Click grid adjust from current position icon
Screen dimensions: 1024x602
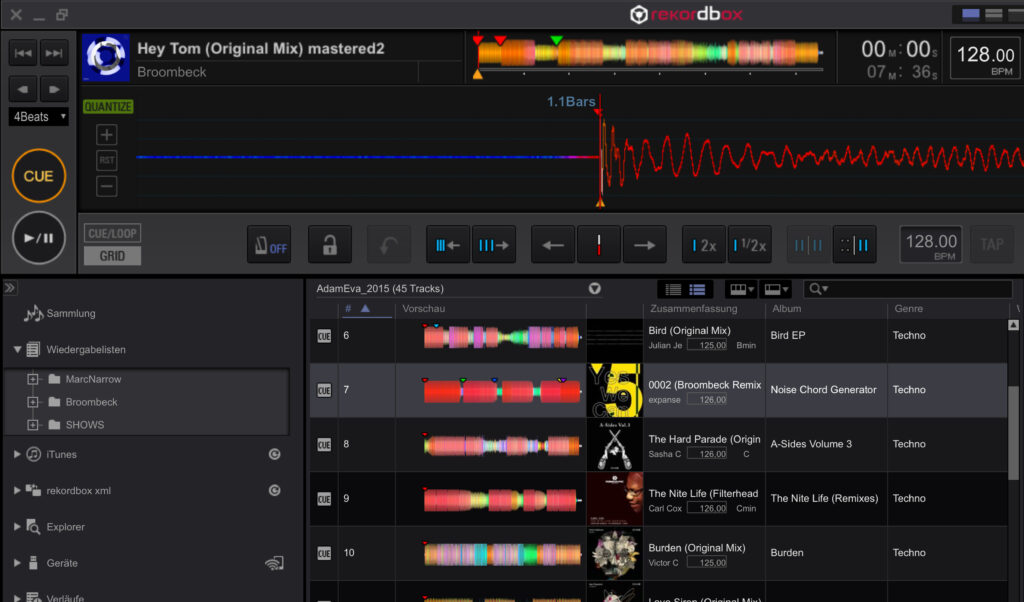[x=854, y=245]
